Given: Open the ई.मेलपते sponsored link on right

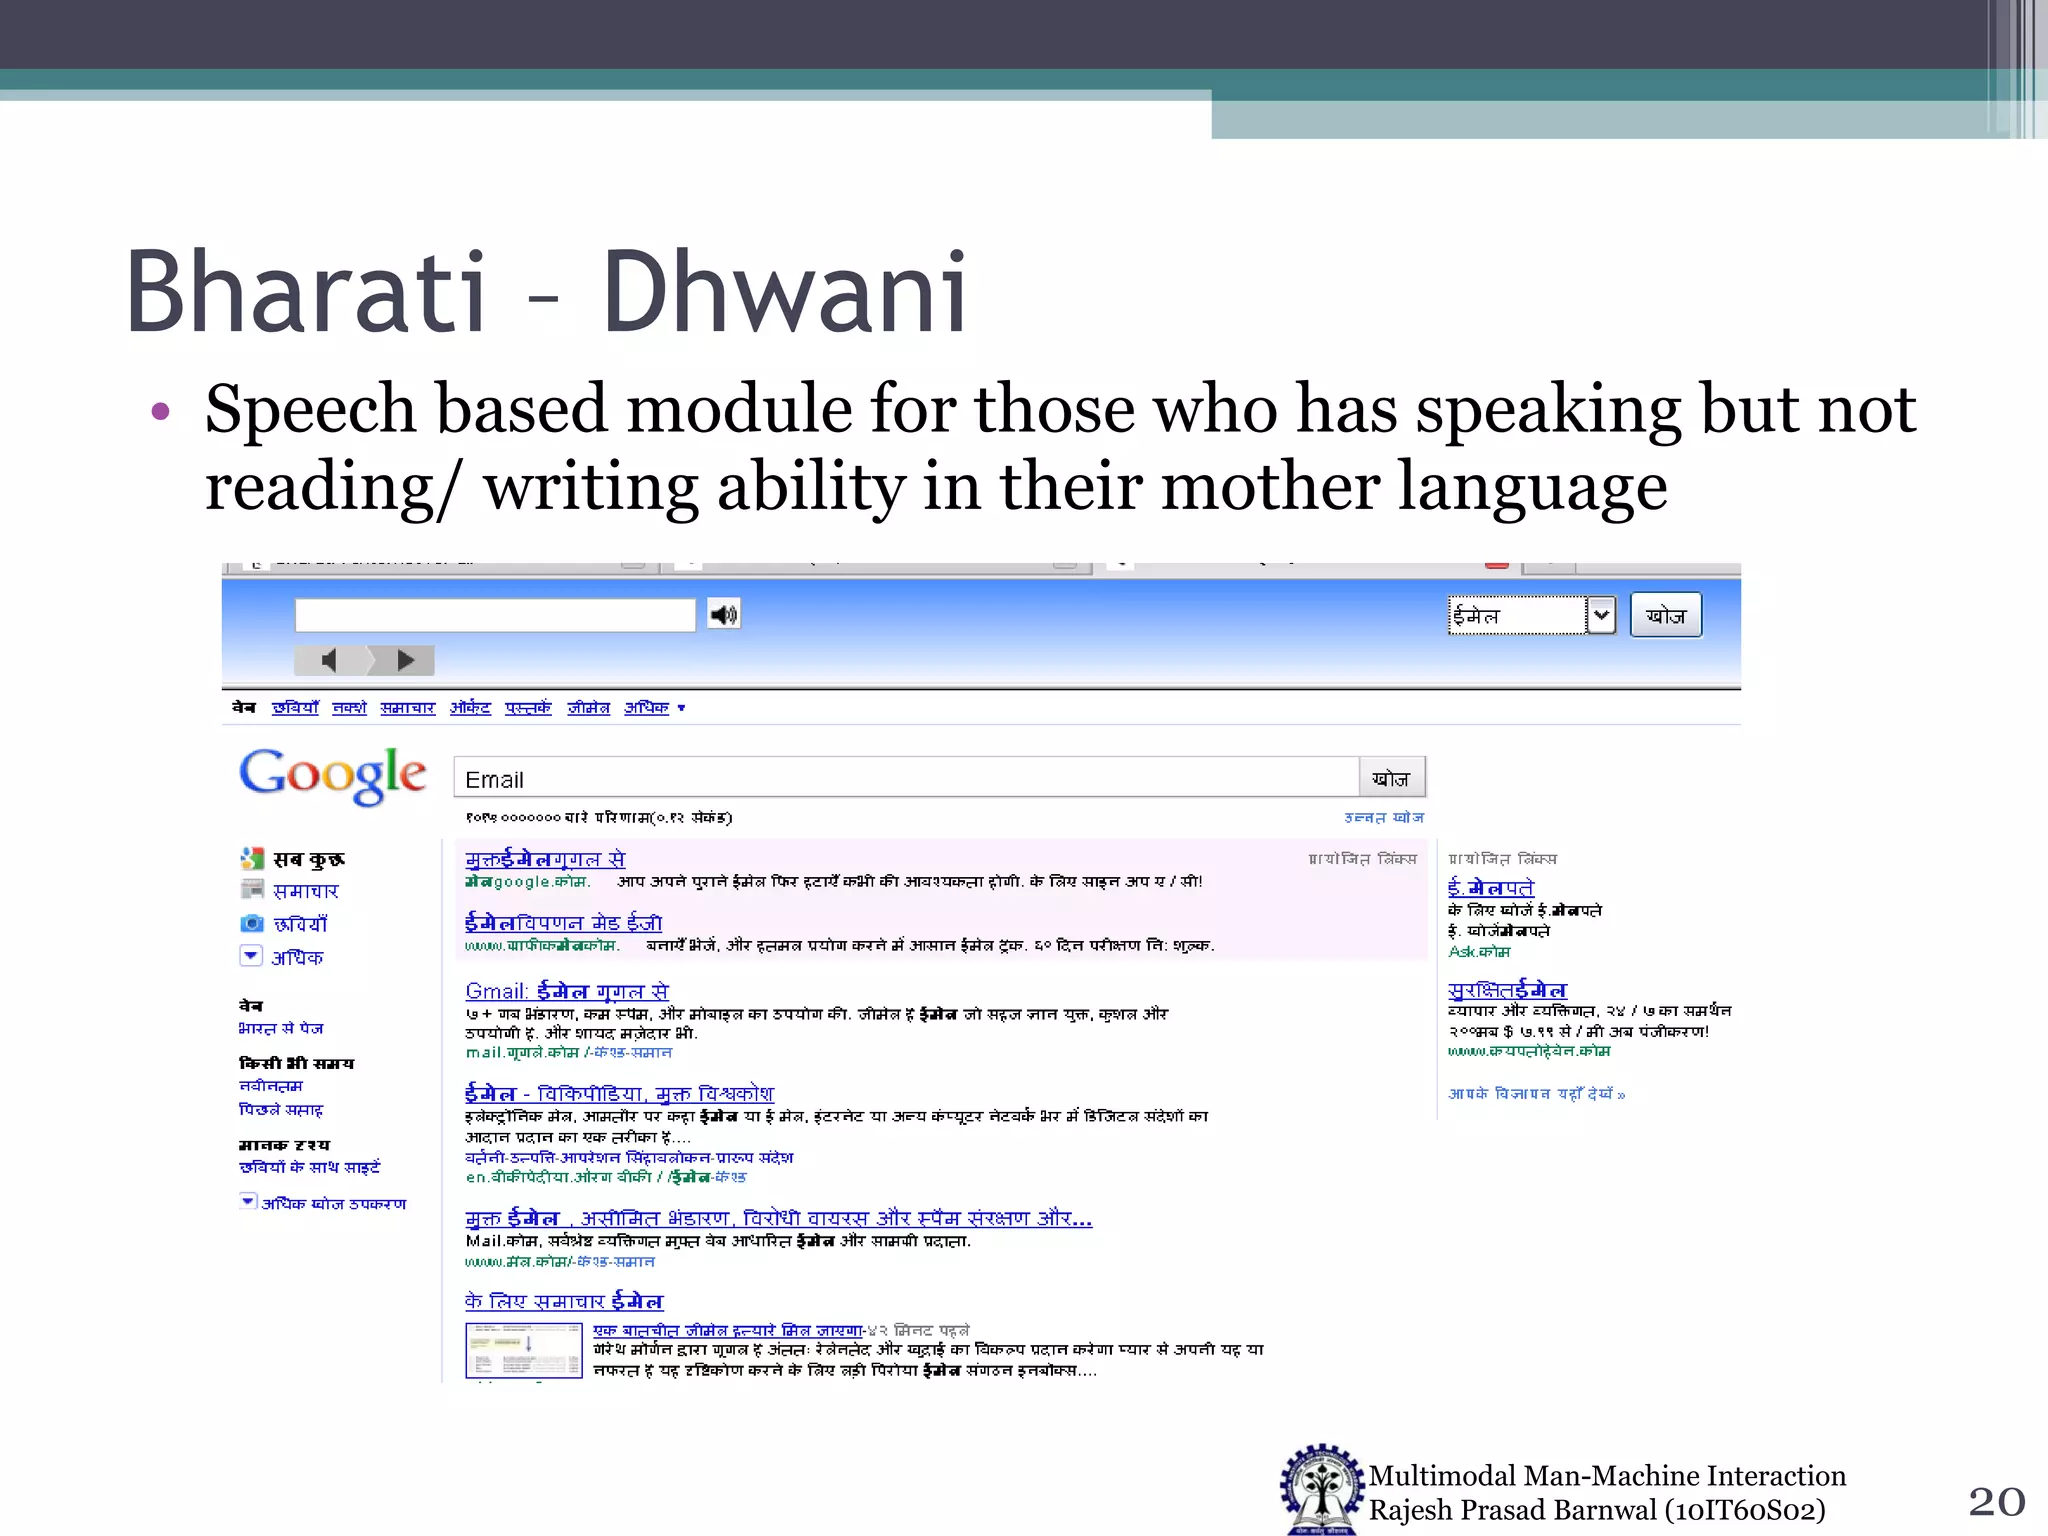Looking at the screenshot, I should pos(1491,887).
